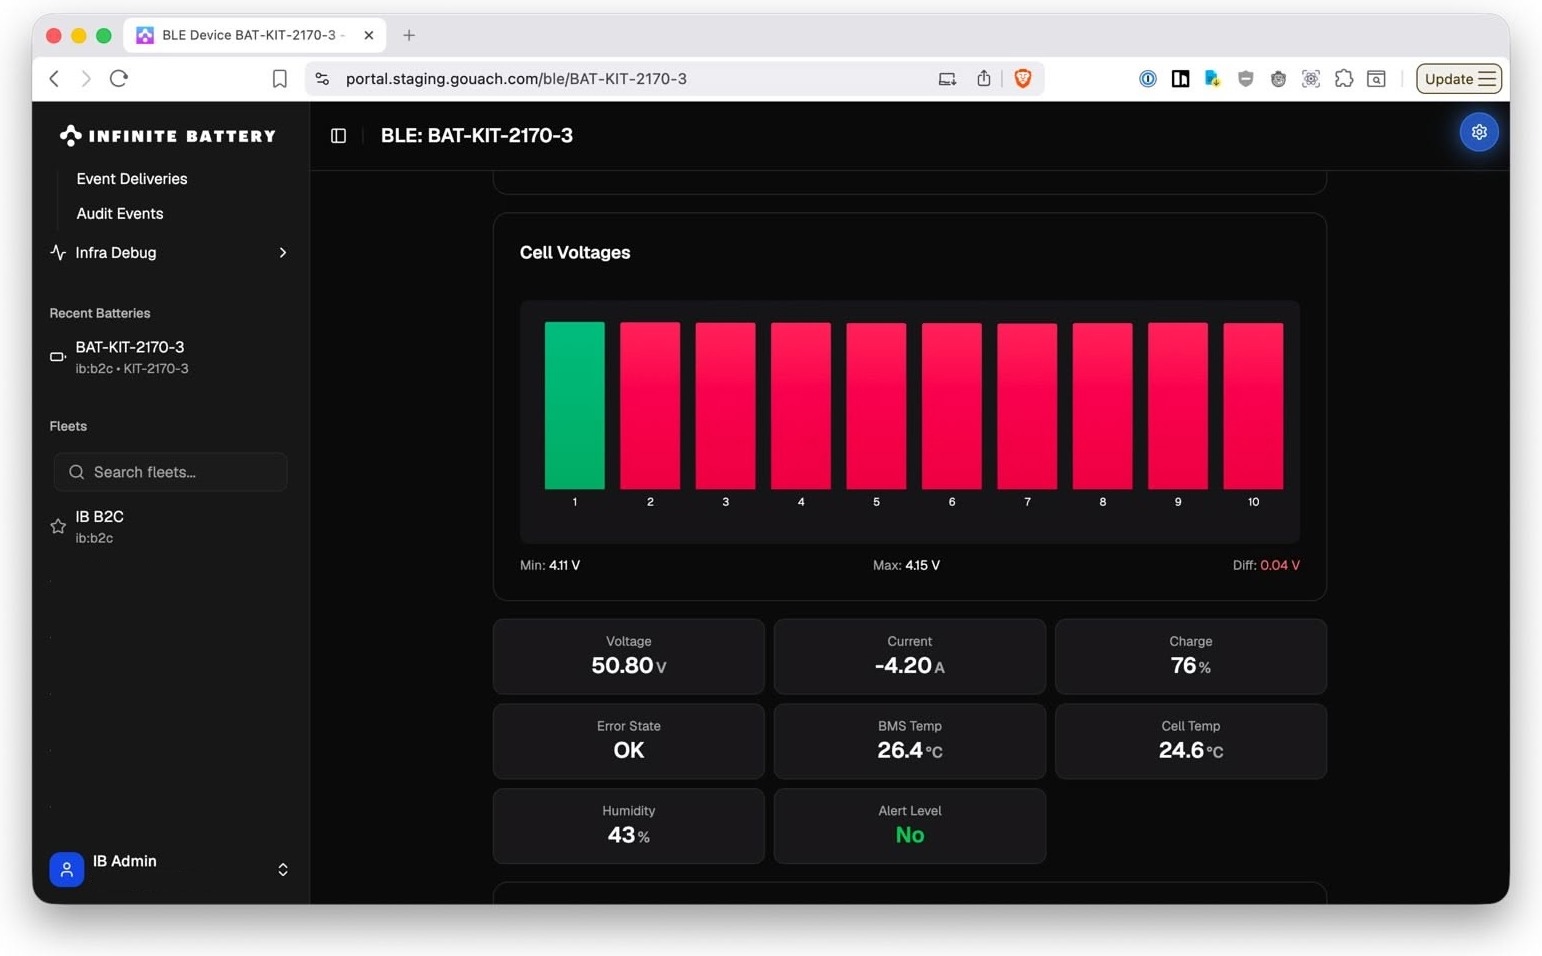The image size is (1542, 956).
Task: Toggle the sidebar panel icon
Action: [x=338, y=136]
